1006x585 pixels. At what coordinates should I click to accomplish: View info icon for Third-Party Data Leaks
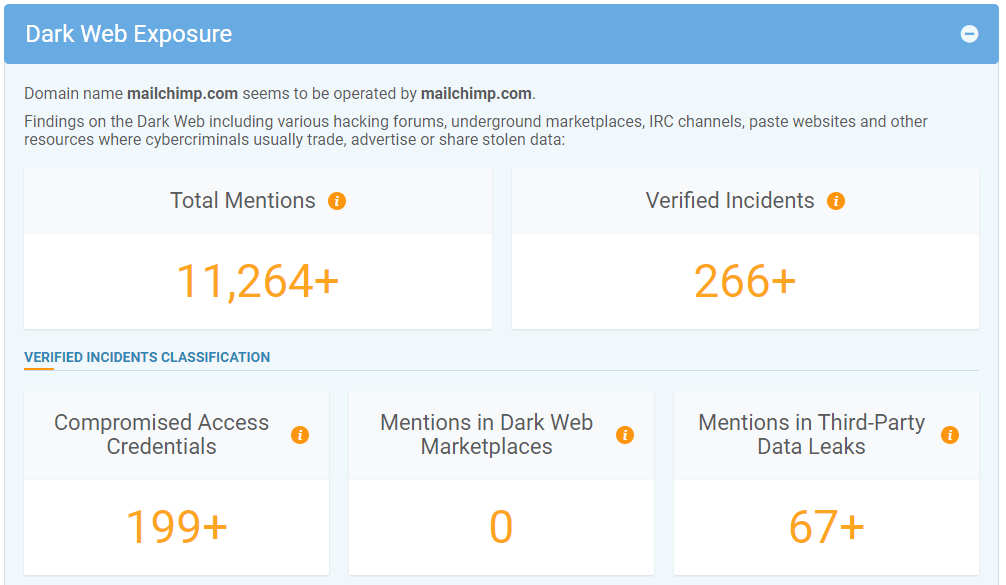point(950,435)
